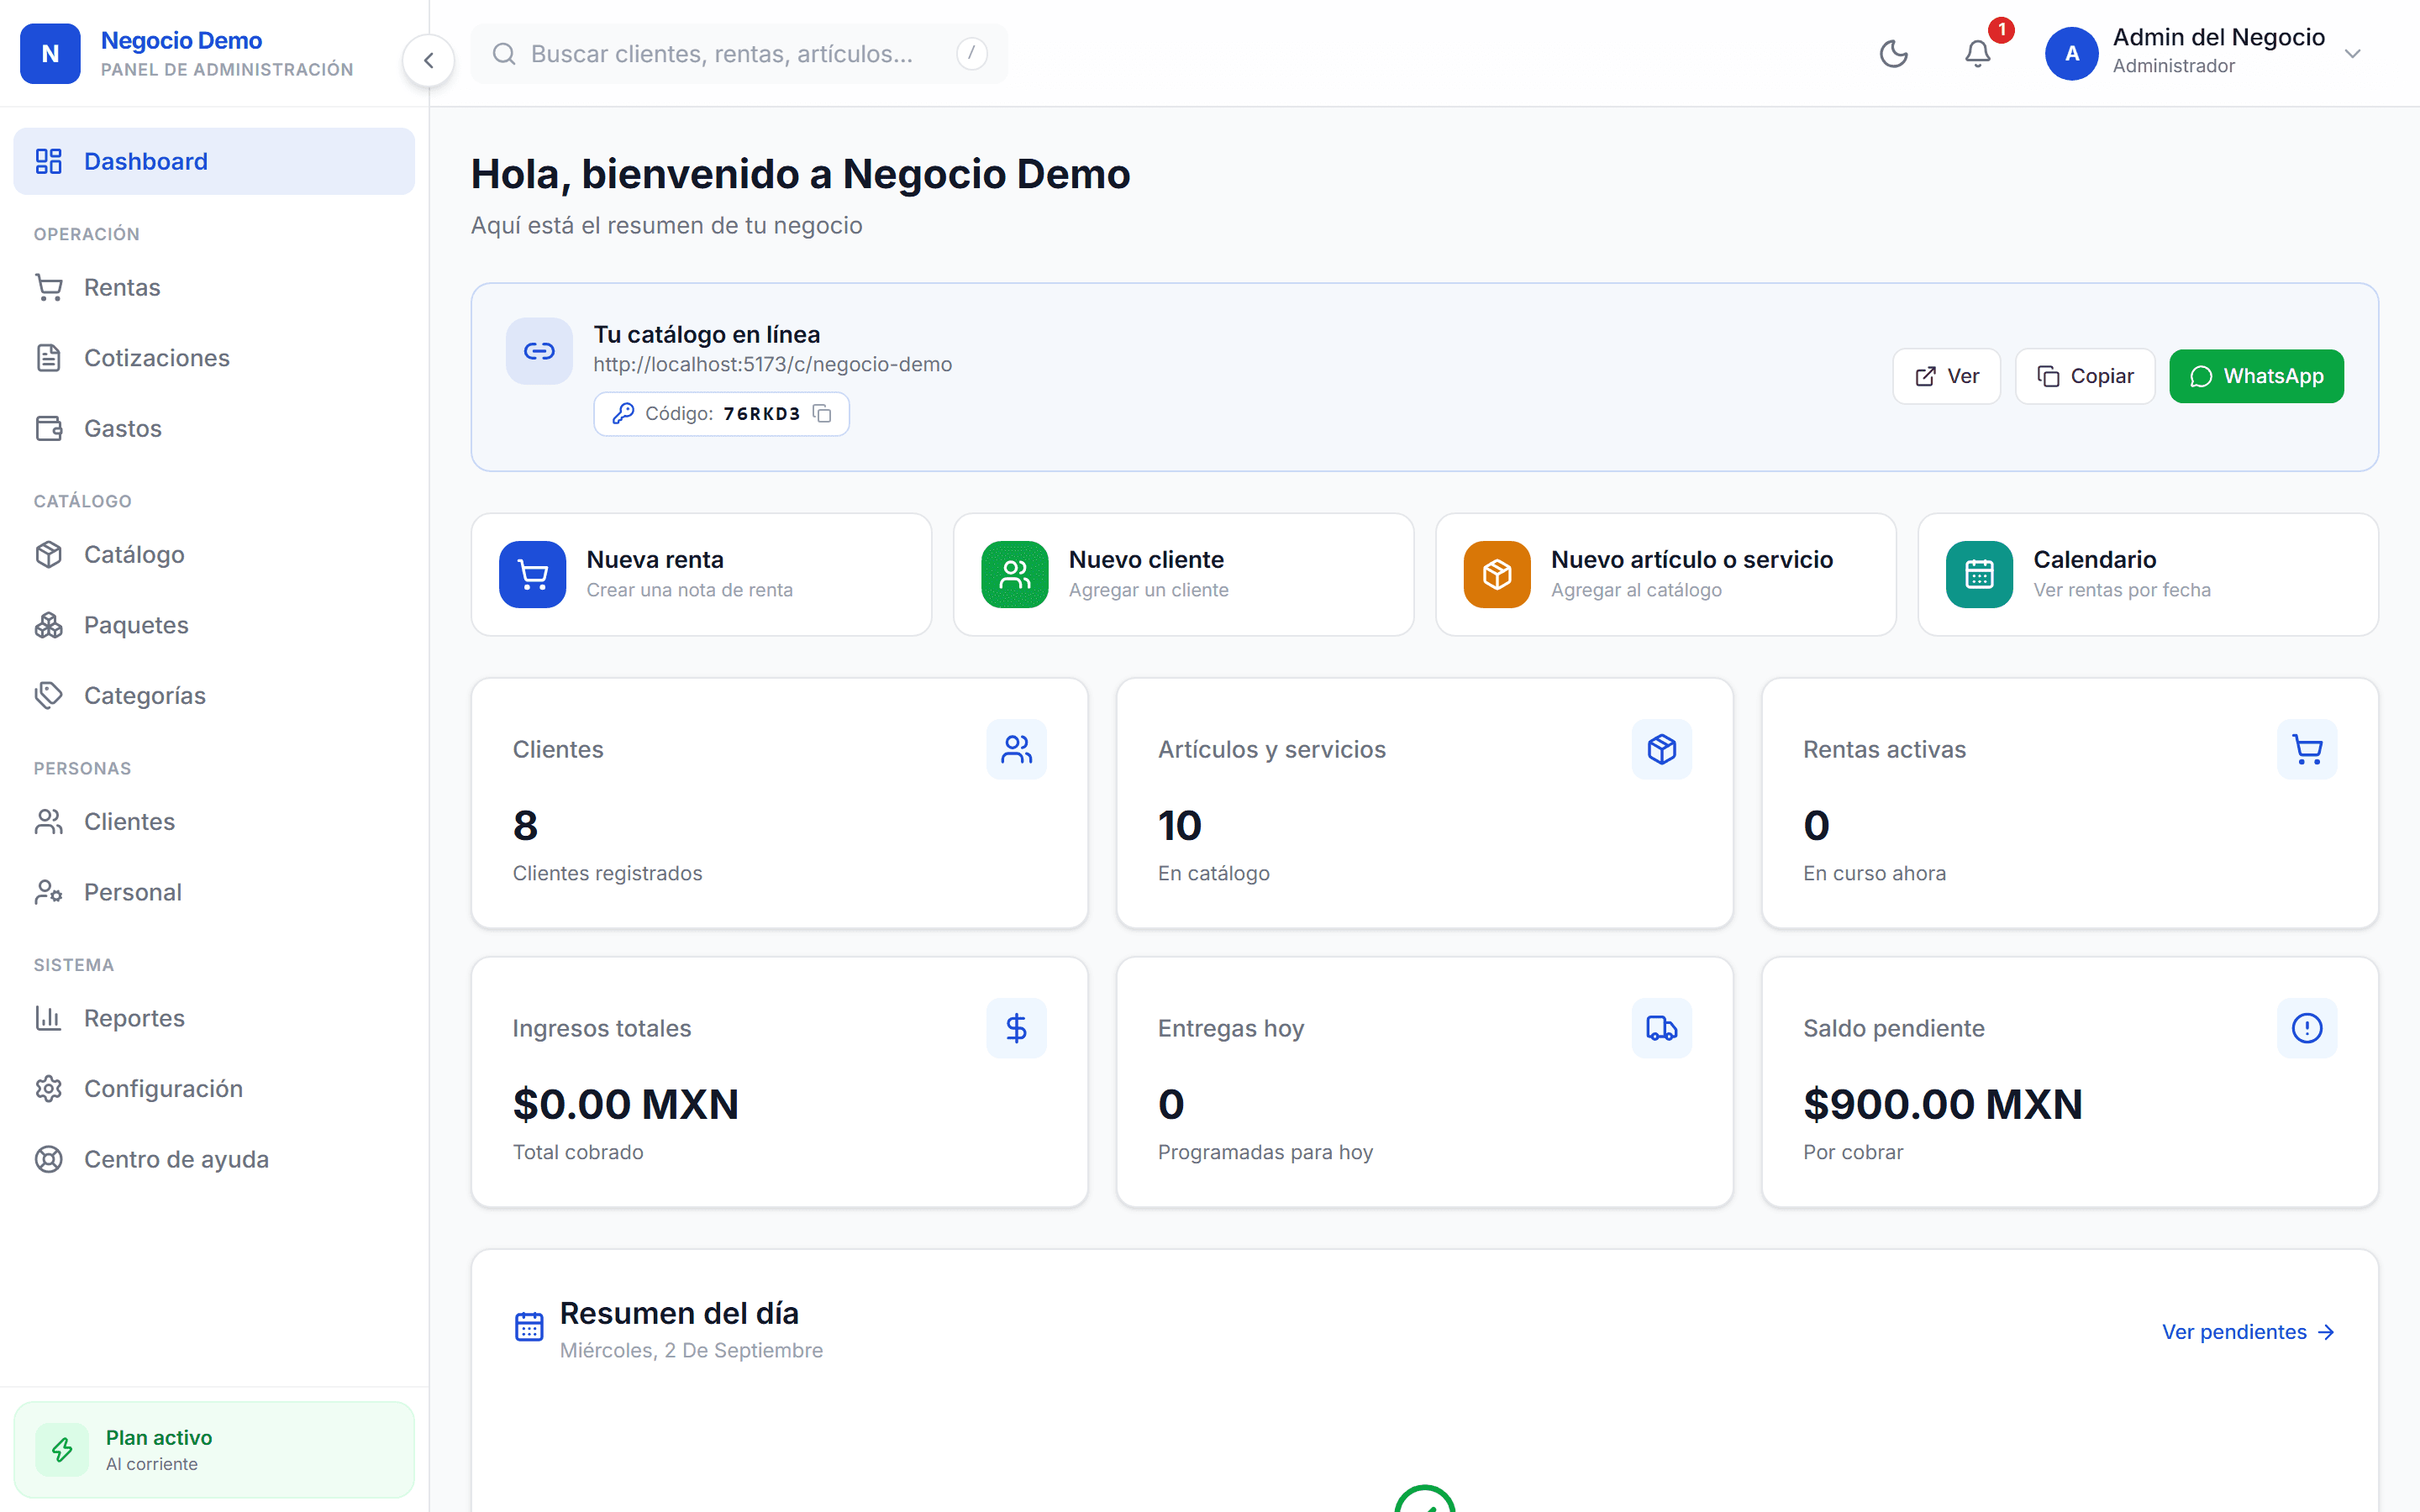Image resolution: width=2420 pixels, height=1512 pixels.
Task: Click the Artículos y servicios cube icon
Action: pyautogui.click(x=1661, y=749)
